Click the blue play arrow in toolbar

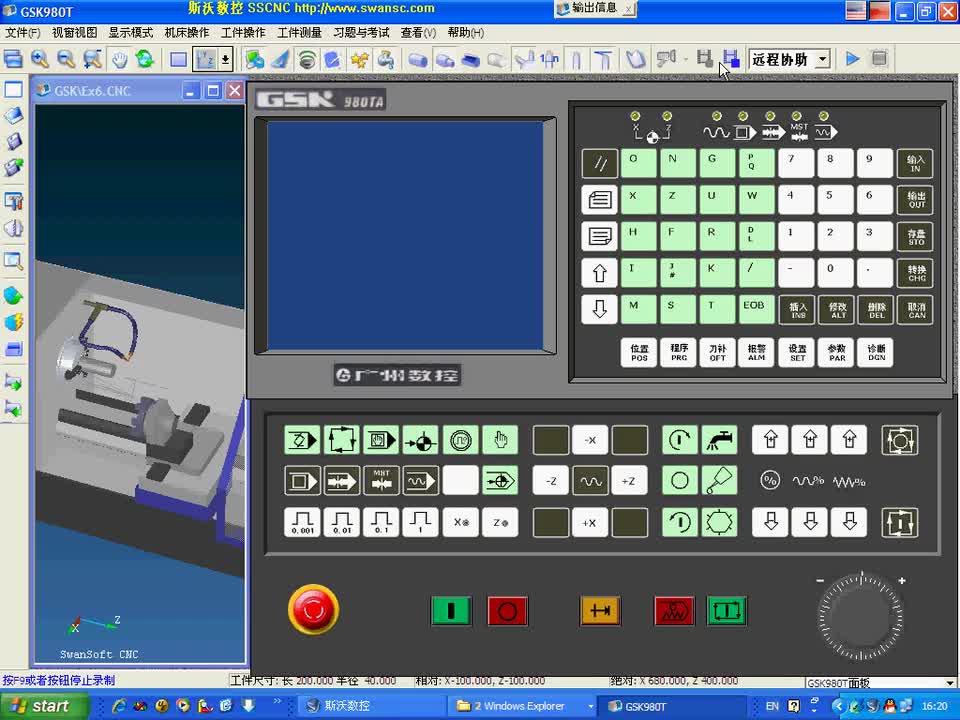[852, 59]
